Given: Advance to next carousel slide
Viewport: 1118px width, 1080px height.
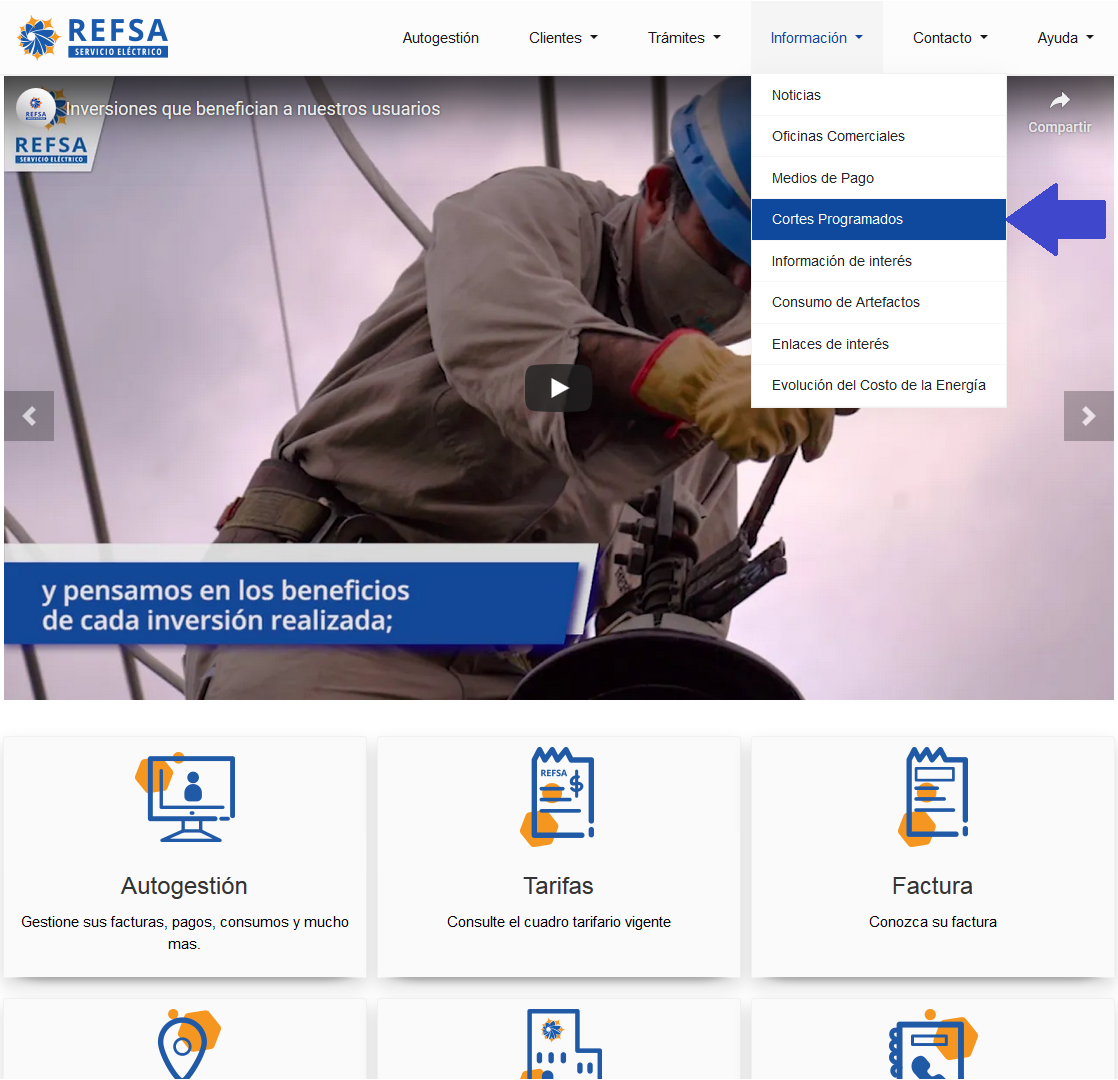Looking at the screenshot, I should 1088,416.
